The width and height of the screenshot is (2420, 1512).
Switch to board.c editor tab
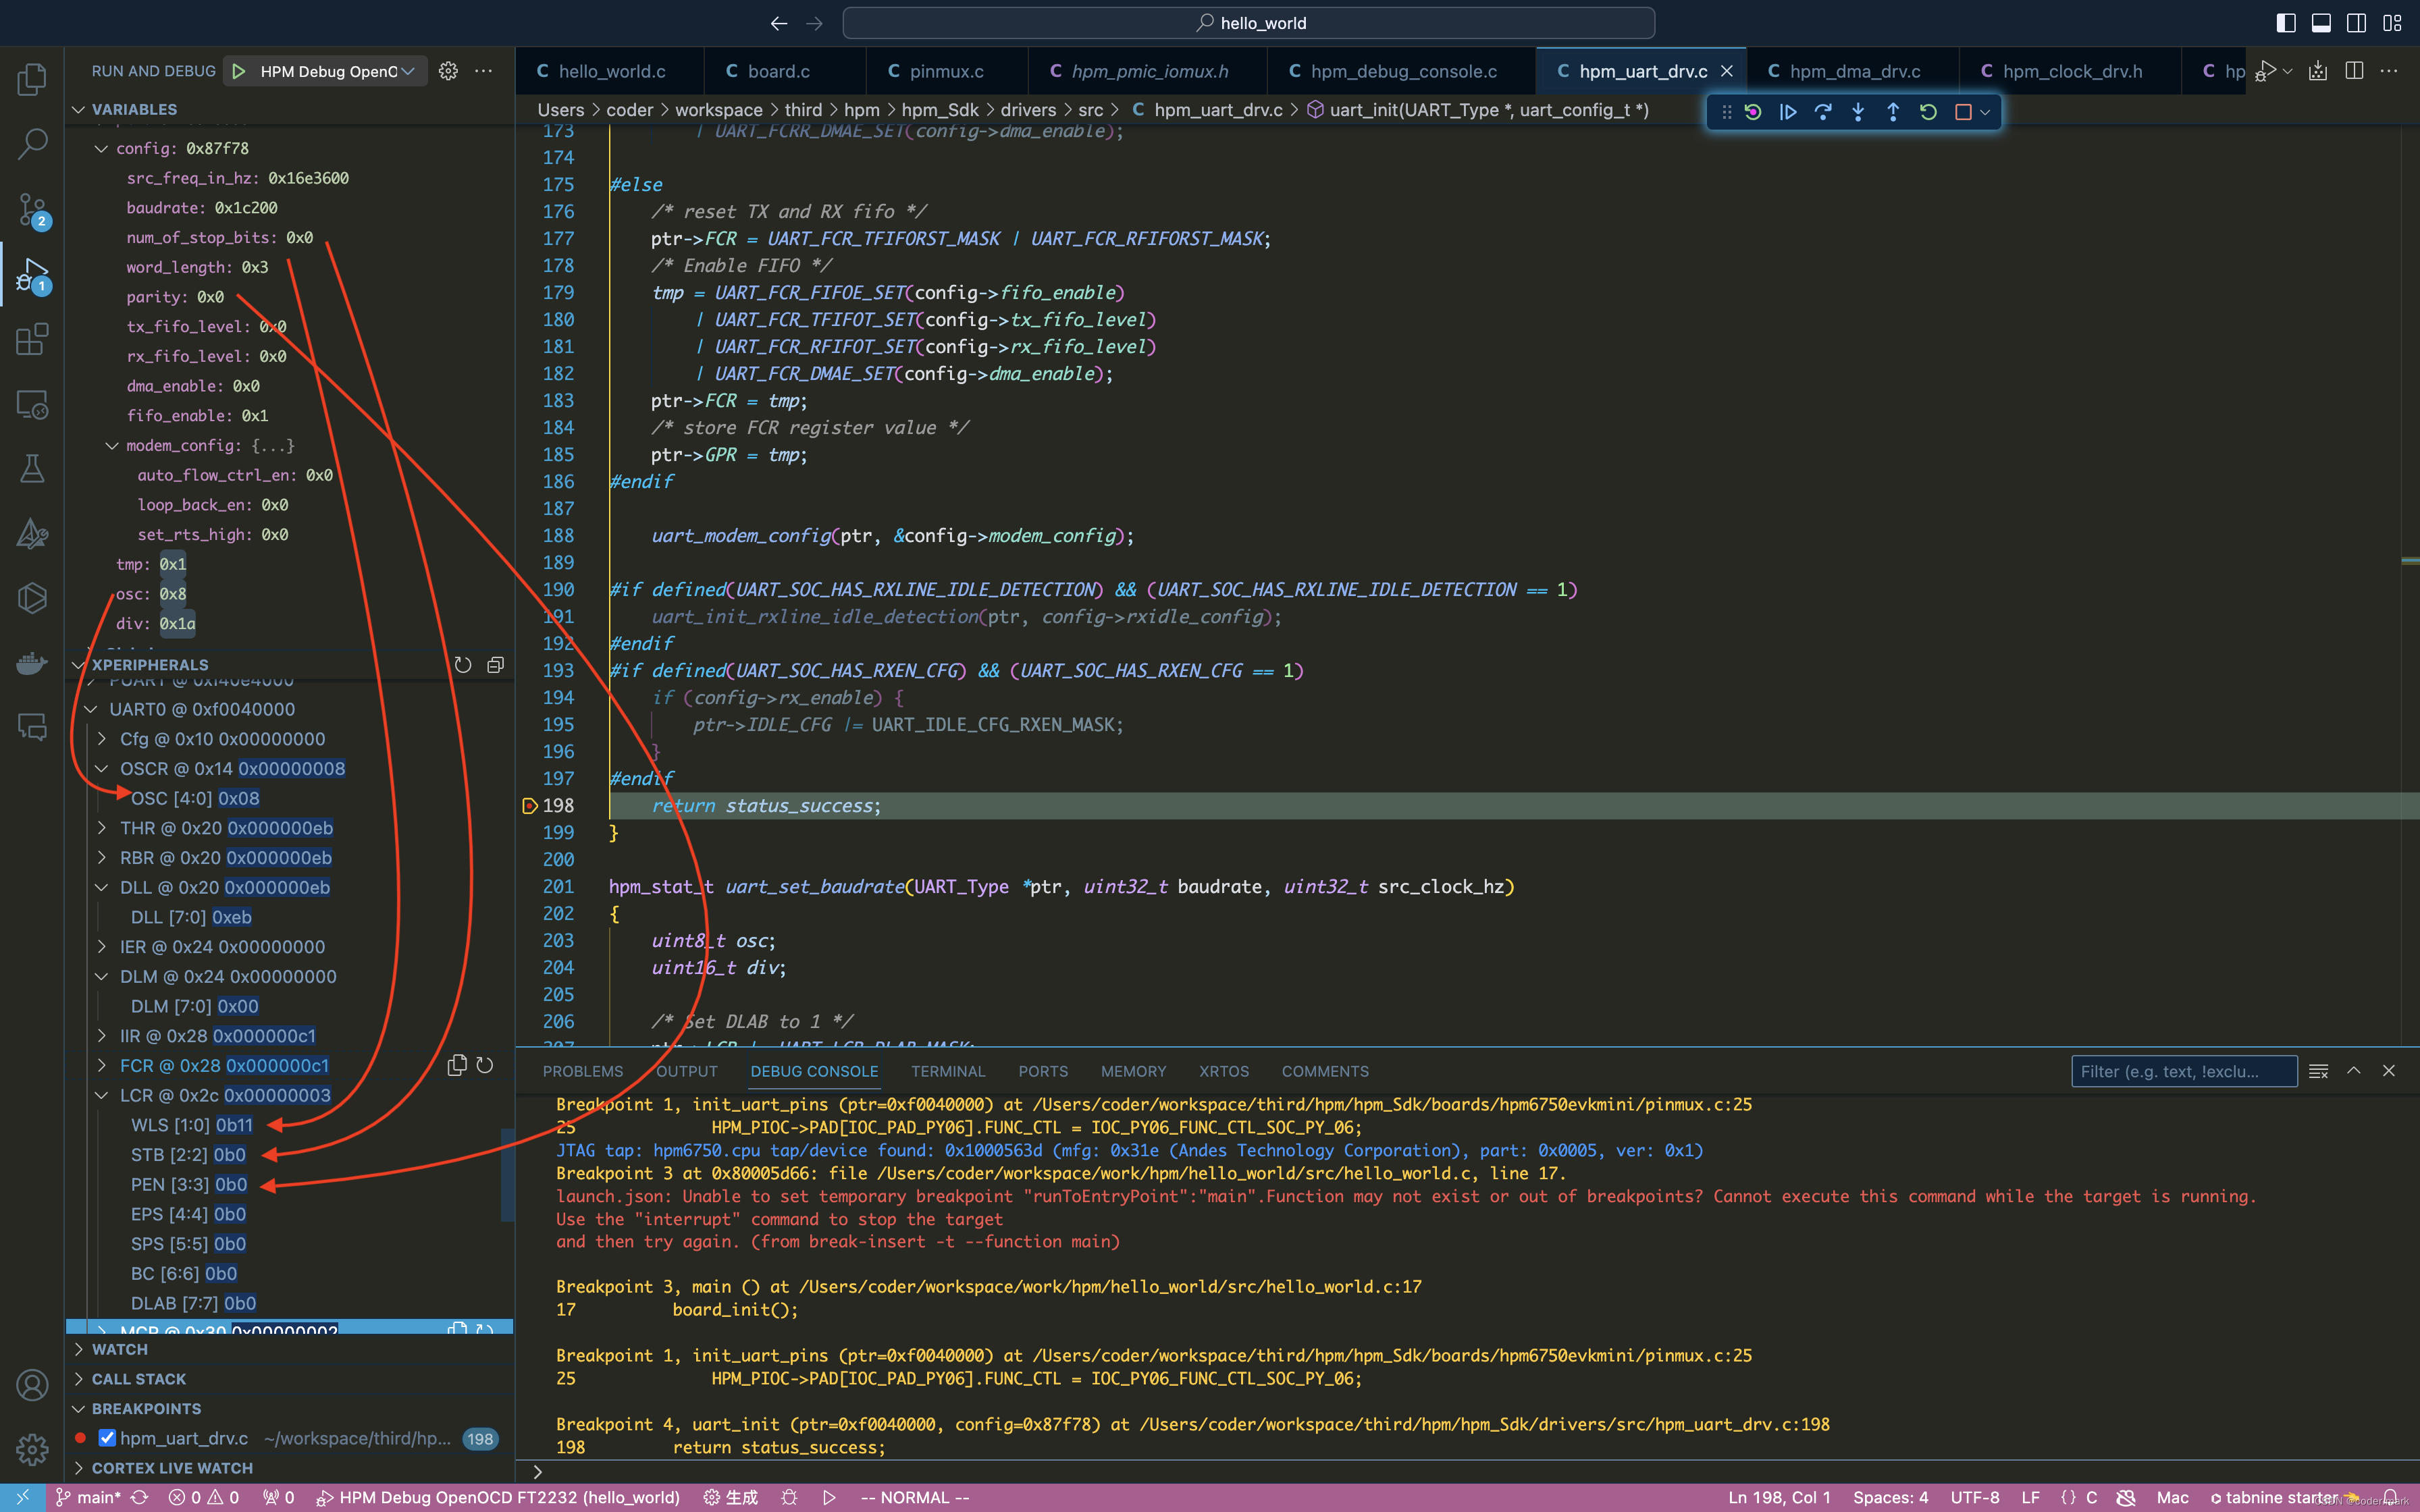778,71
